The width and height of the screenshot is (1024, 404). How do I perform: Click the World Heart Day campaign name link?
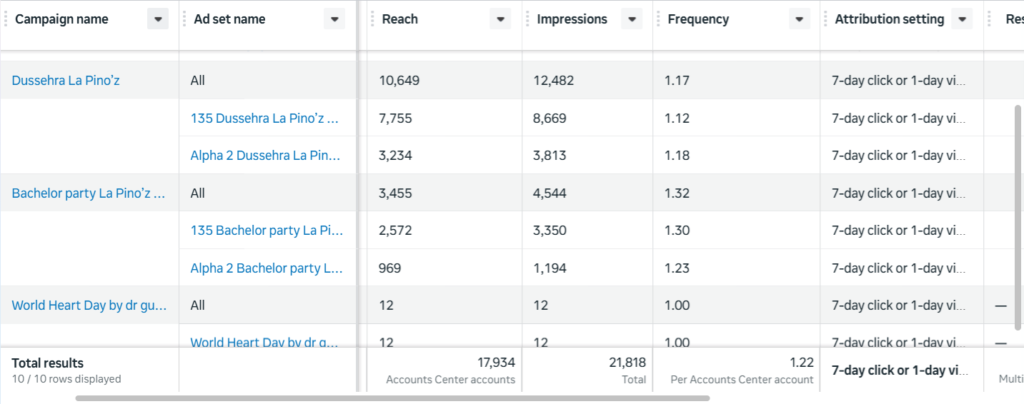[88, 305]
